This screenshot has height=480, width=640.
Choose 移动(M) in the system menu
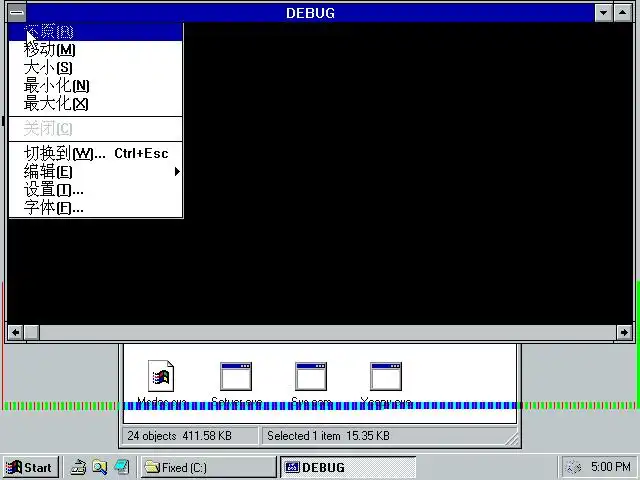click(x=96, y=50)
